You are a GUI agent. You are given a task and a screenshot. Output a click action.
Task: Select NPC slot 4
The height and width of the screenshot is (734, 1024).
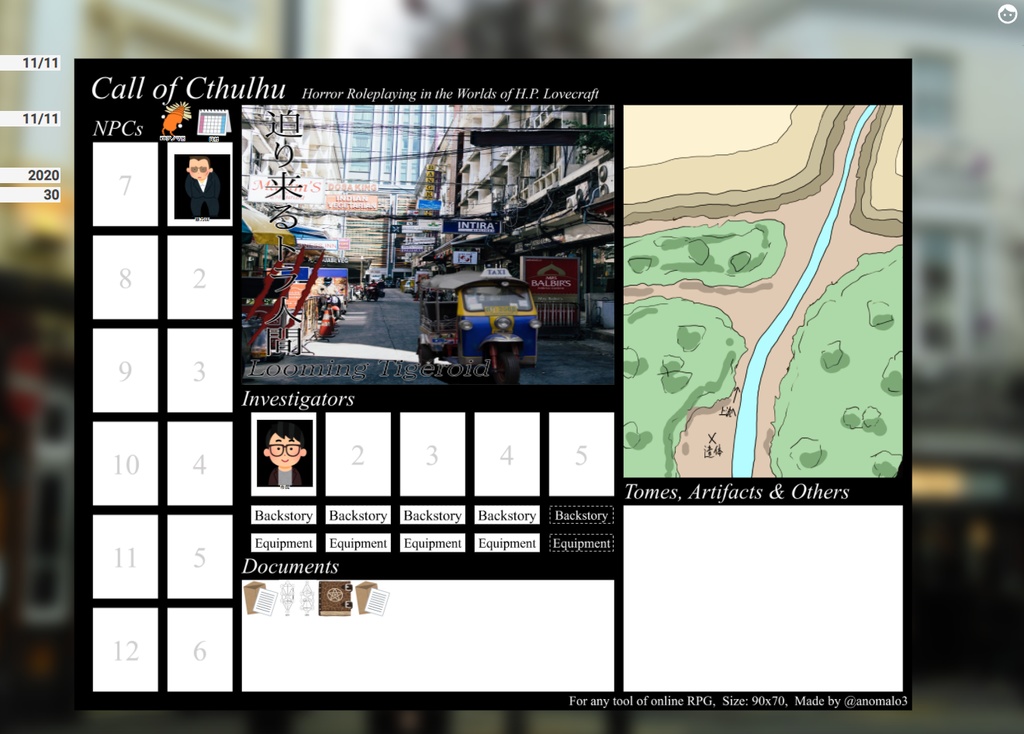(200, 464)
